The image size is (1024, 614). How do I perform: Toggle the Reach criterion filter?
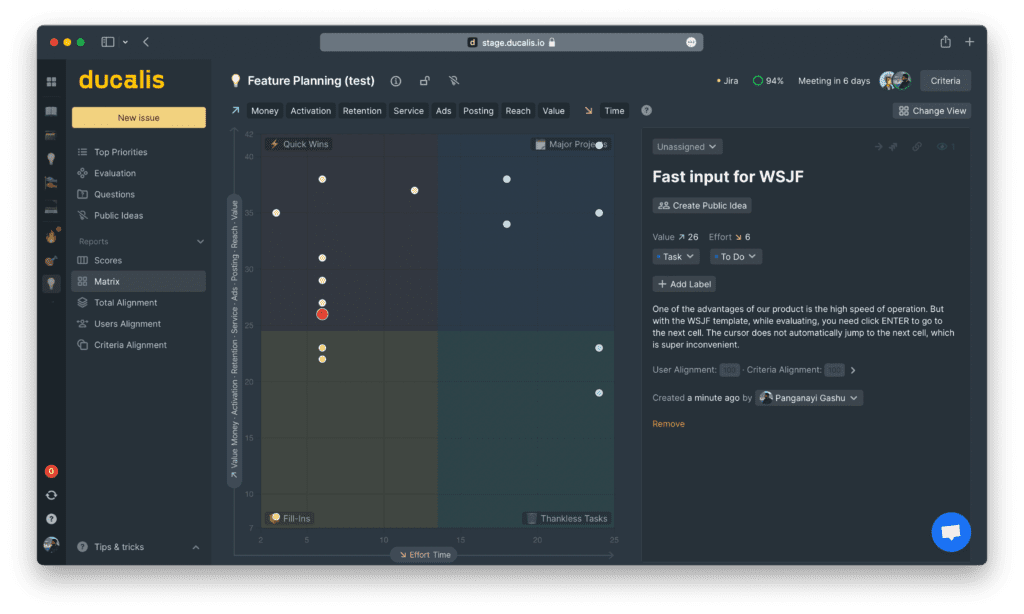pyautogui.click(x=518, y=111)
